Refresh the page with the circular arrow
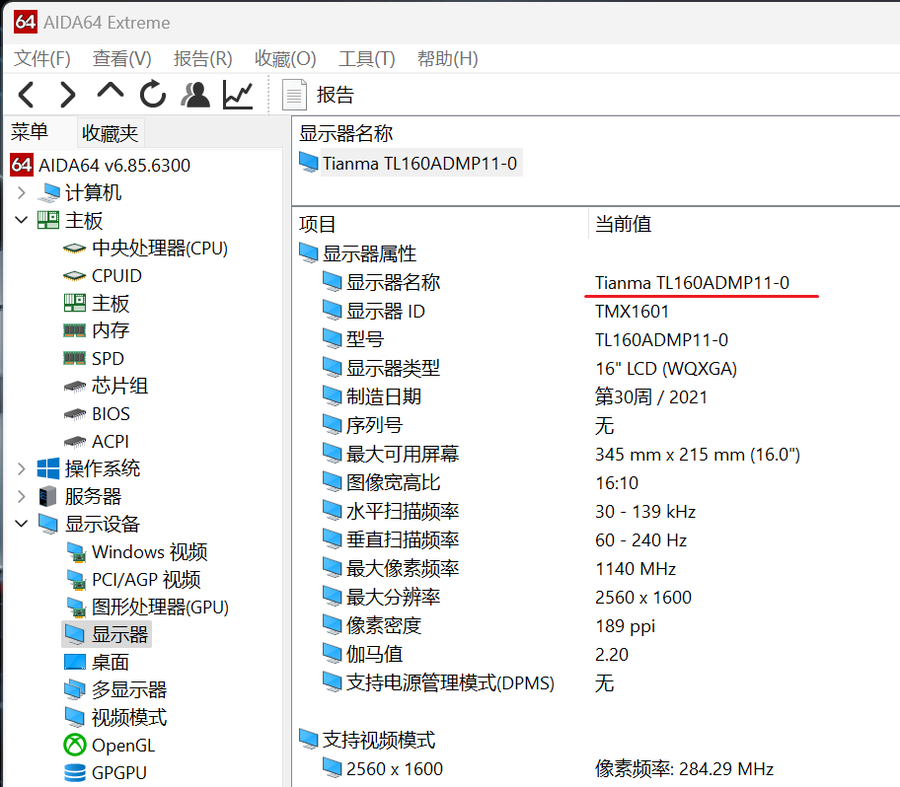This screenshot has height=787, width=900. point(153,94)
